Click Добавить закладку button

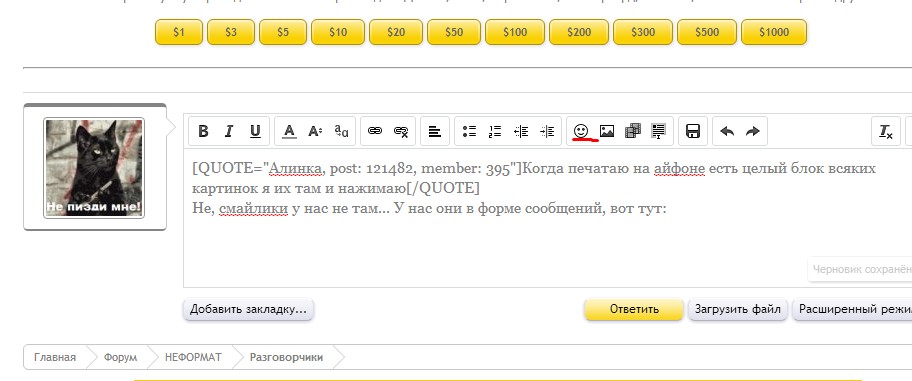point(248,309)
